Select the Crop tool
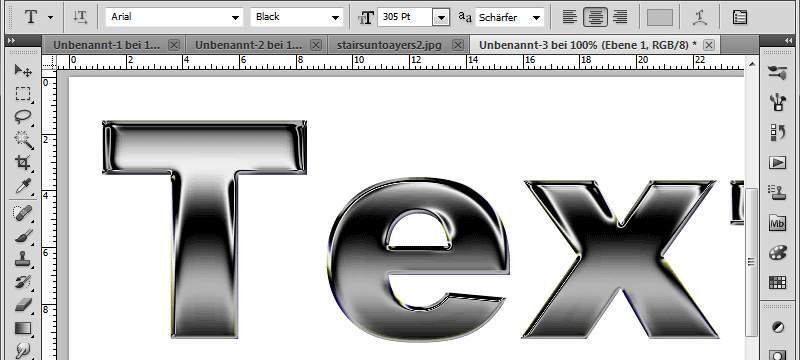 22,163
